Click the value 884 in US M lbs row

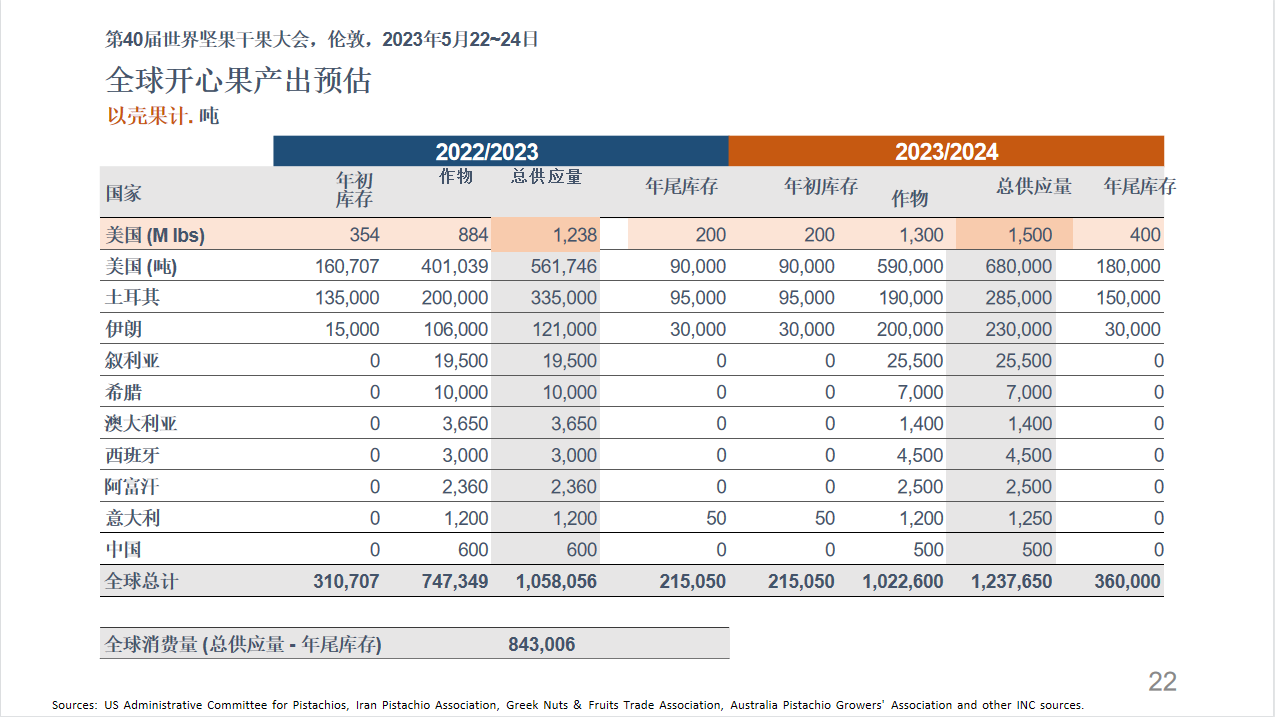(473, 235)
